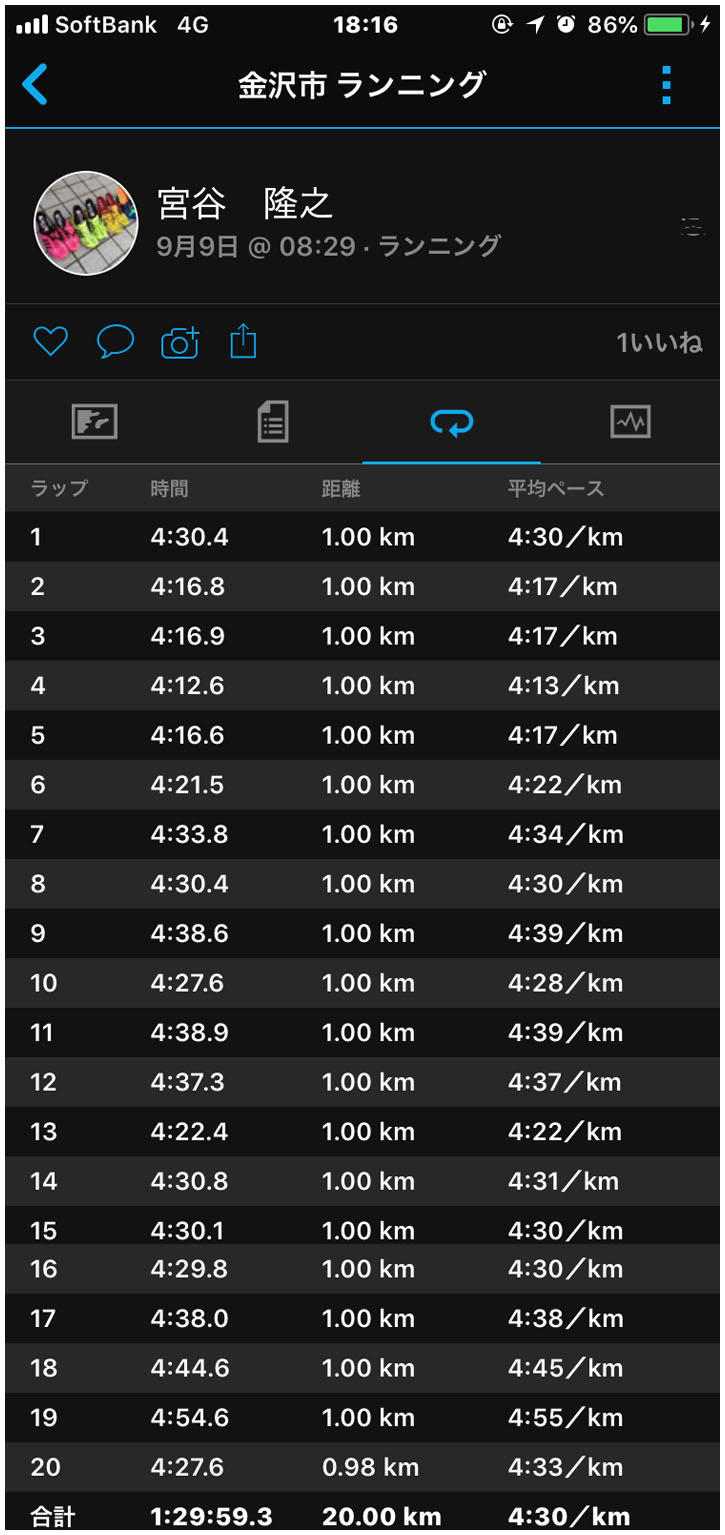Image resolution: width=725 pixels, height=1535 pixels.
Task: Tap the 時間 column header
Action: coord(169,489)
